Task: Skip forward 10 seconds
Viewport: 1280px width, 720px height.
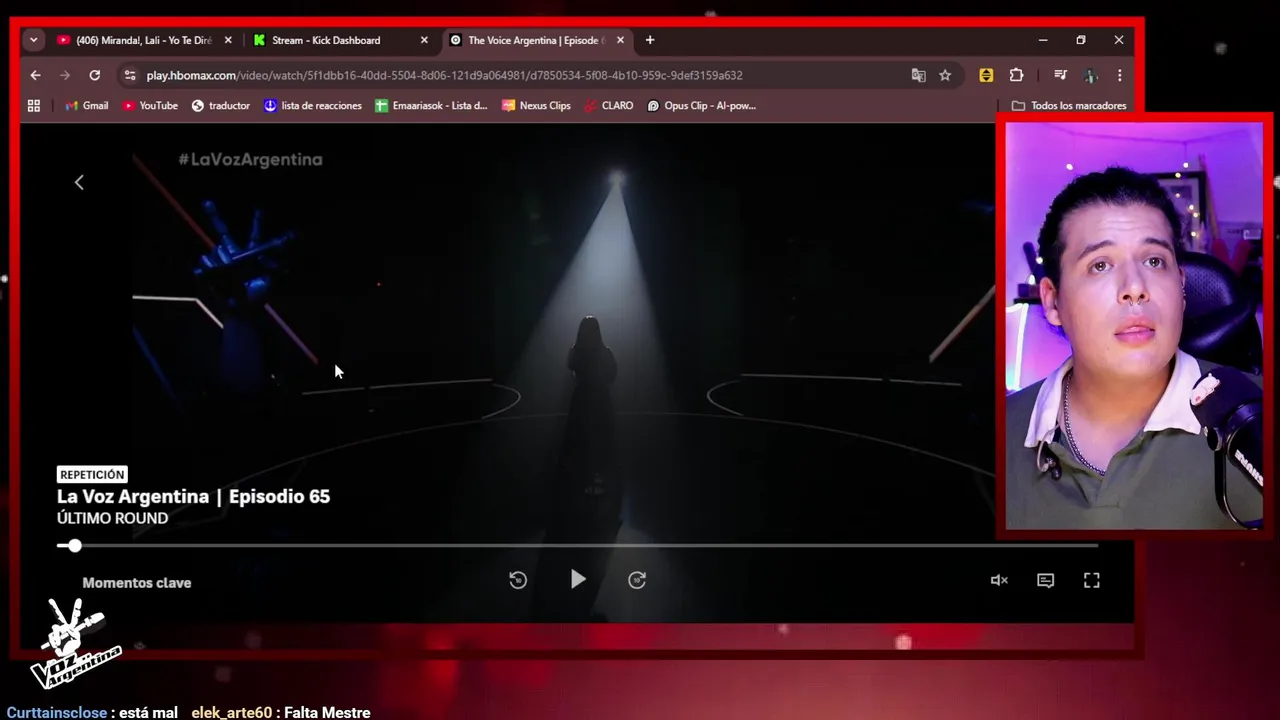Action: coord(637,580)
